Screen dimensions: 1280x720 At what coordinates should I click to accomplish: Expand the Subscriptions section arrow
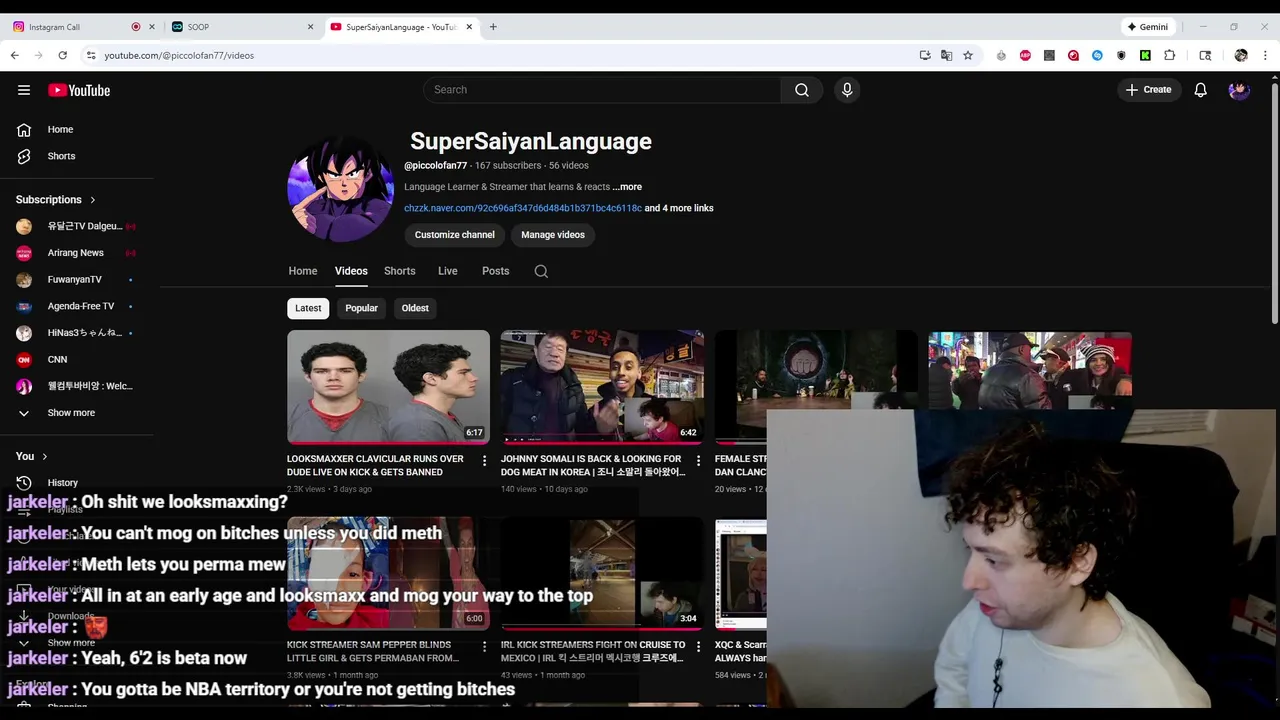[x=93, y=200]
